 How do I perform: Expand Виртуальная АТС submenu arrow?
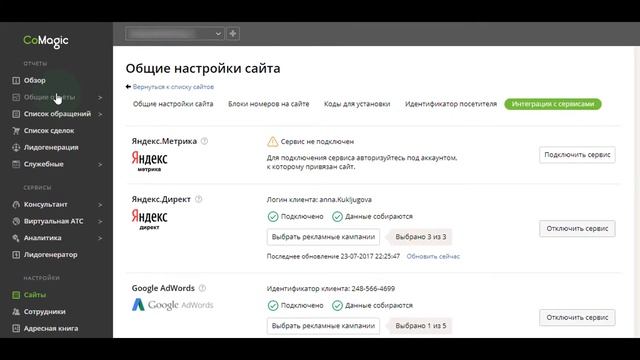click(100, 222)
